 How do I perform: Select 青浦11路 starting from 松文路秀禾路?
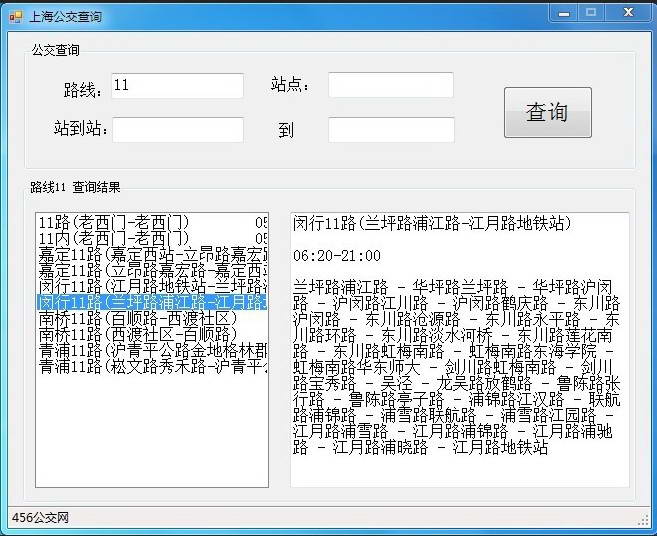coord(150,367)
